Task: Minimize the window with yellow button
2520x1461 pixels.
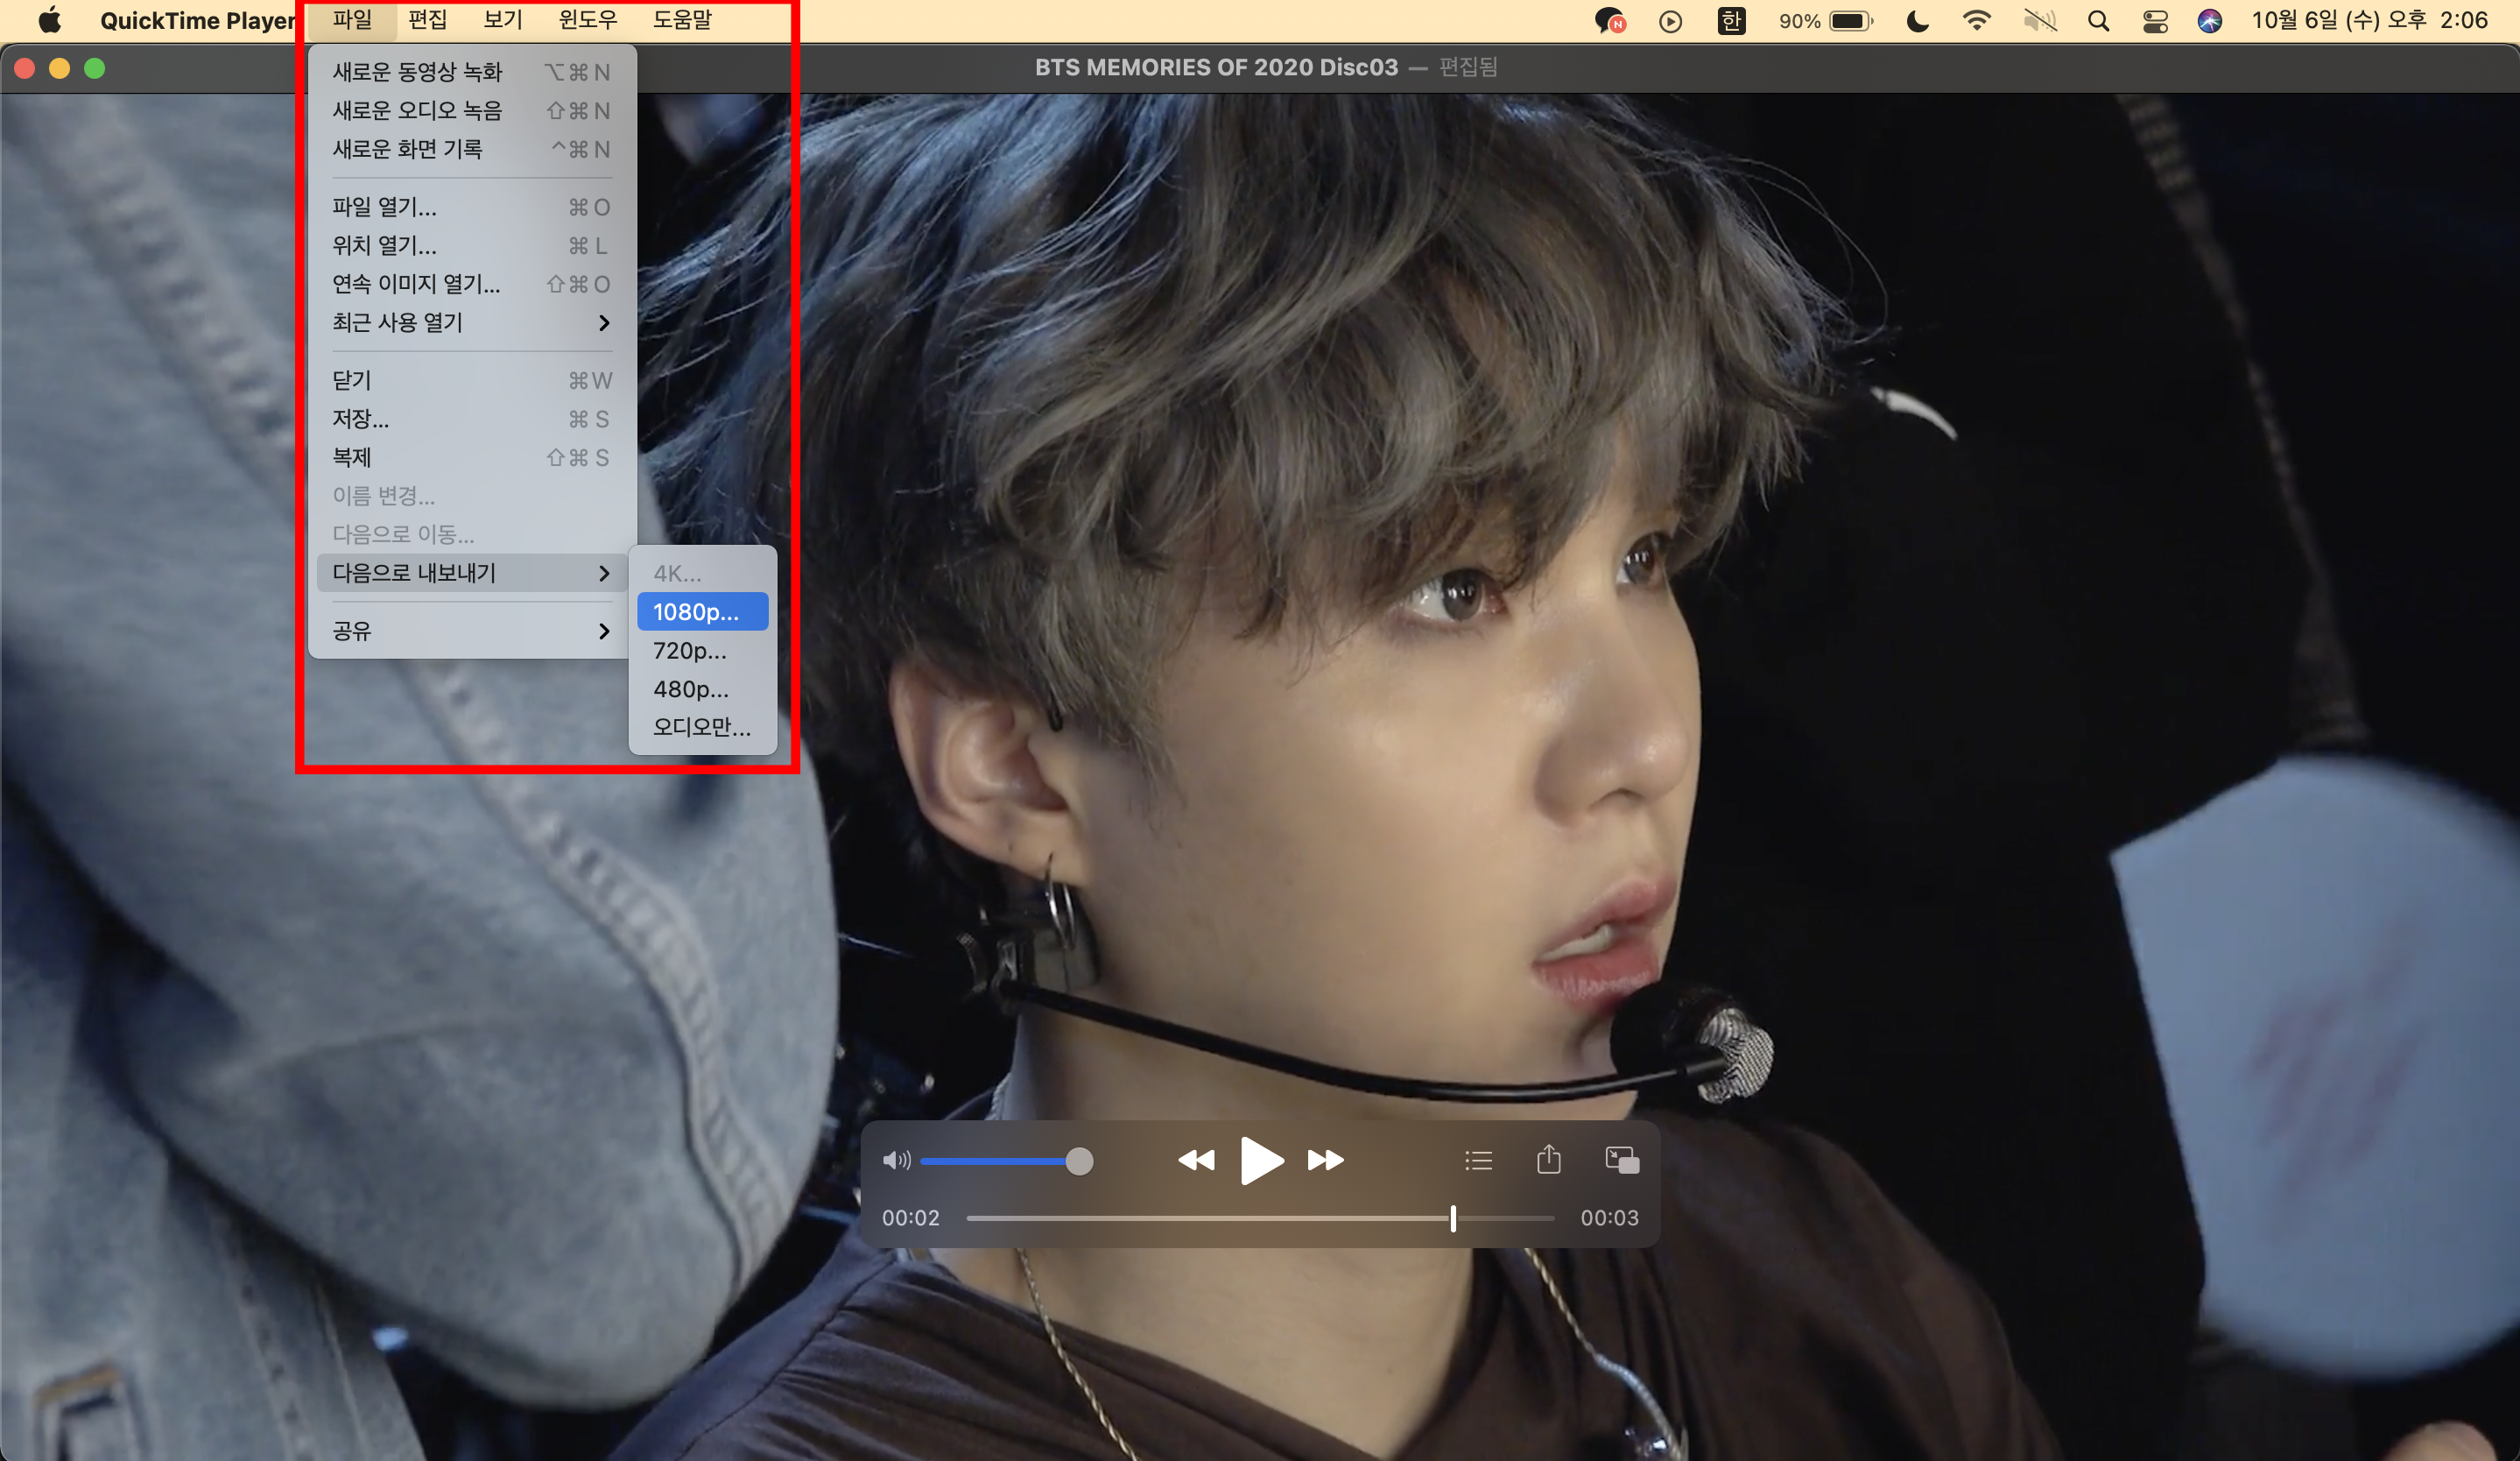Action: click(x=60, y=68)
